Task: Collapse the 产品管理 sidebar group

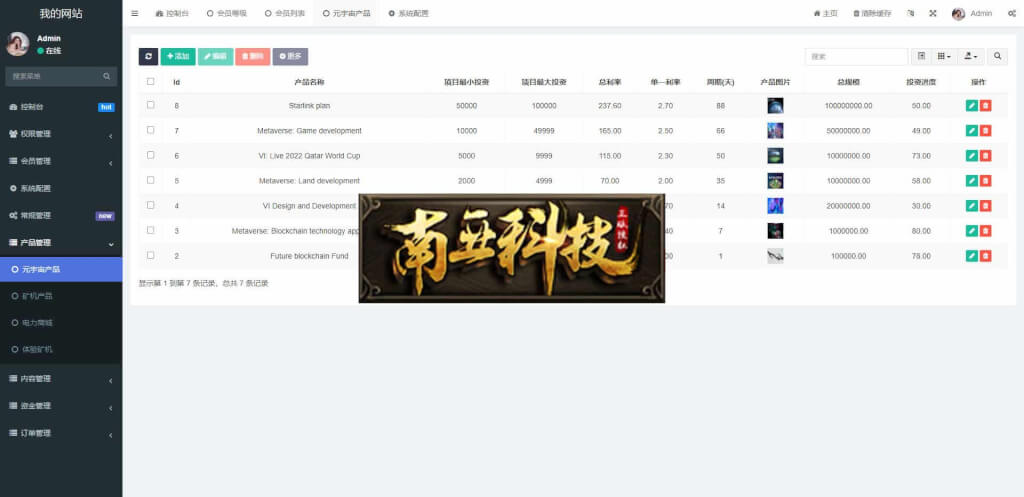Action: click(61, 242)
